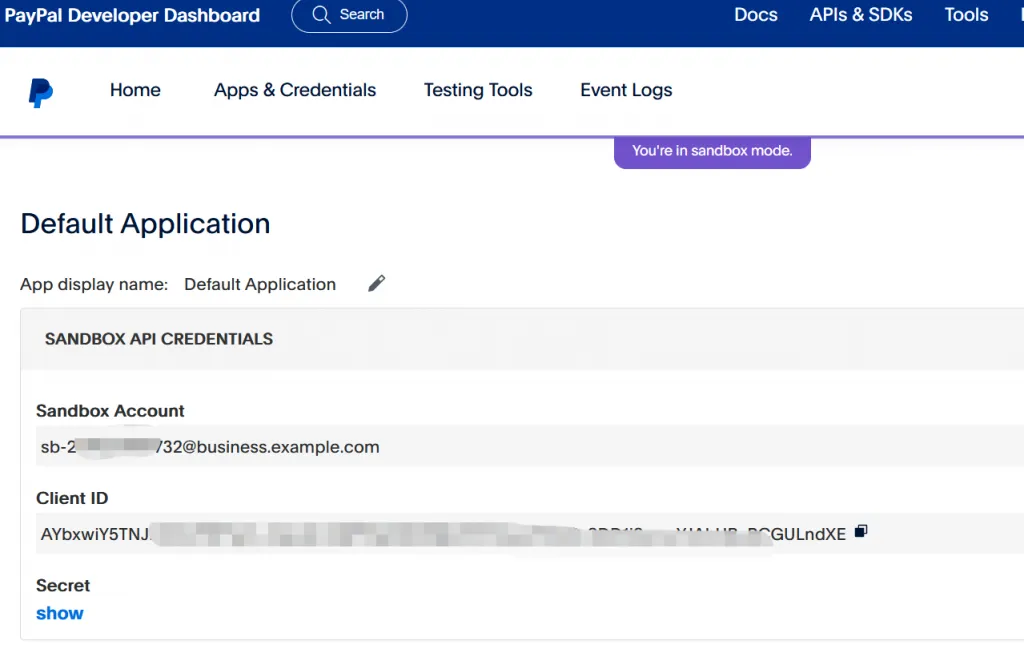Navigate to Event Logs tab
Viewport: 1024px width, 649px height.
626,90
